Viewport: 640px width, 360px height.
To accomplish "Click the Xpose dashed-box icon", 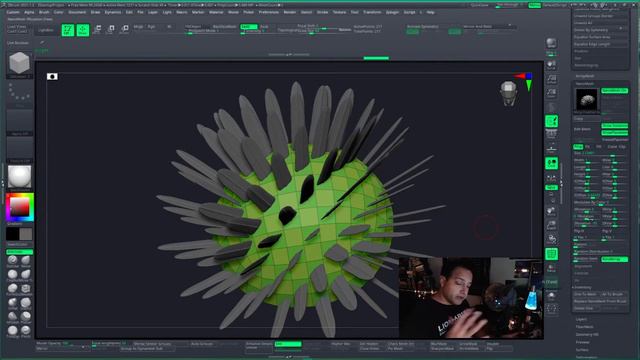I will (551, 309).
